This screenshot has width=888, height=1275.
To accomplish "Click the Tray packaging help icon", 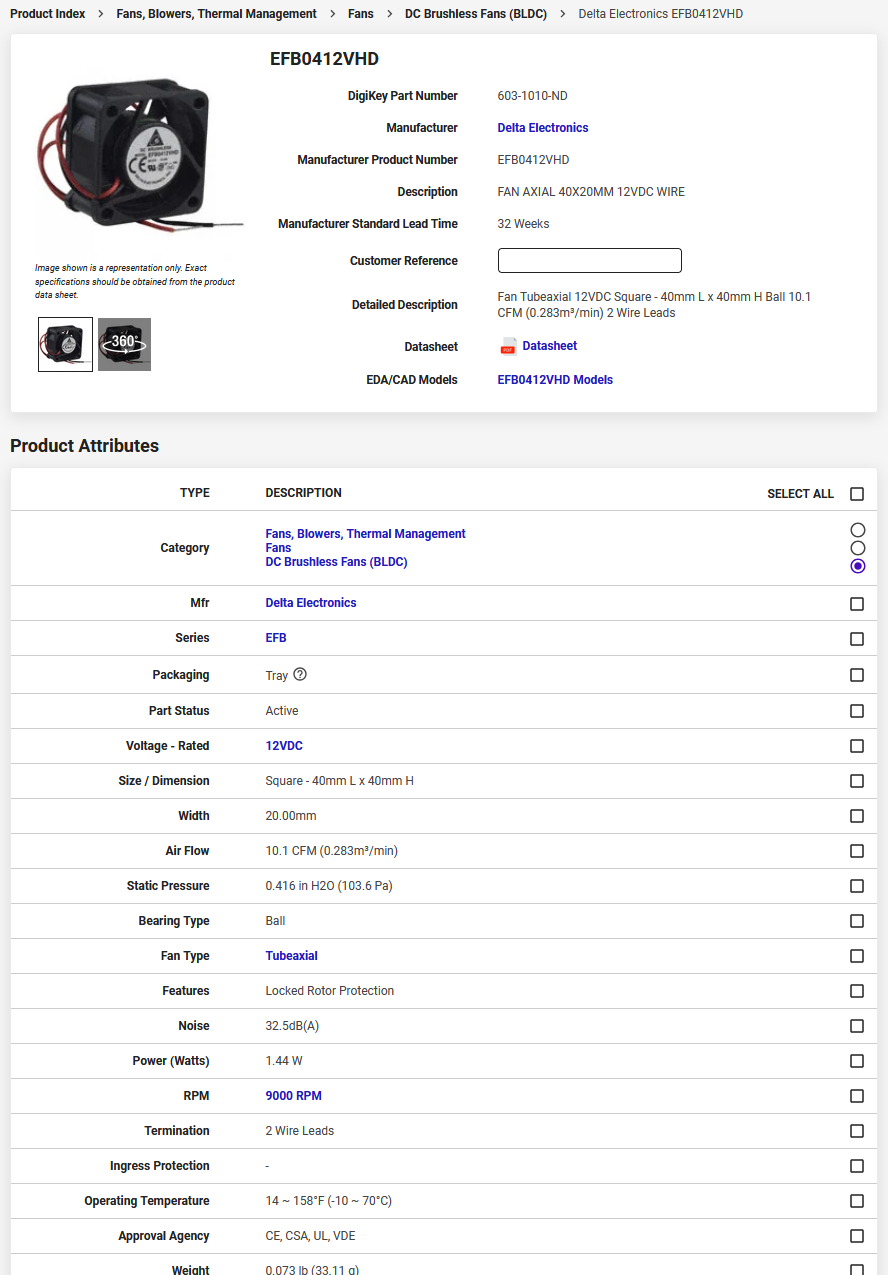I will 300,675.
